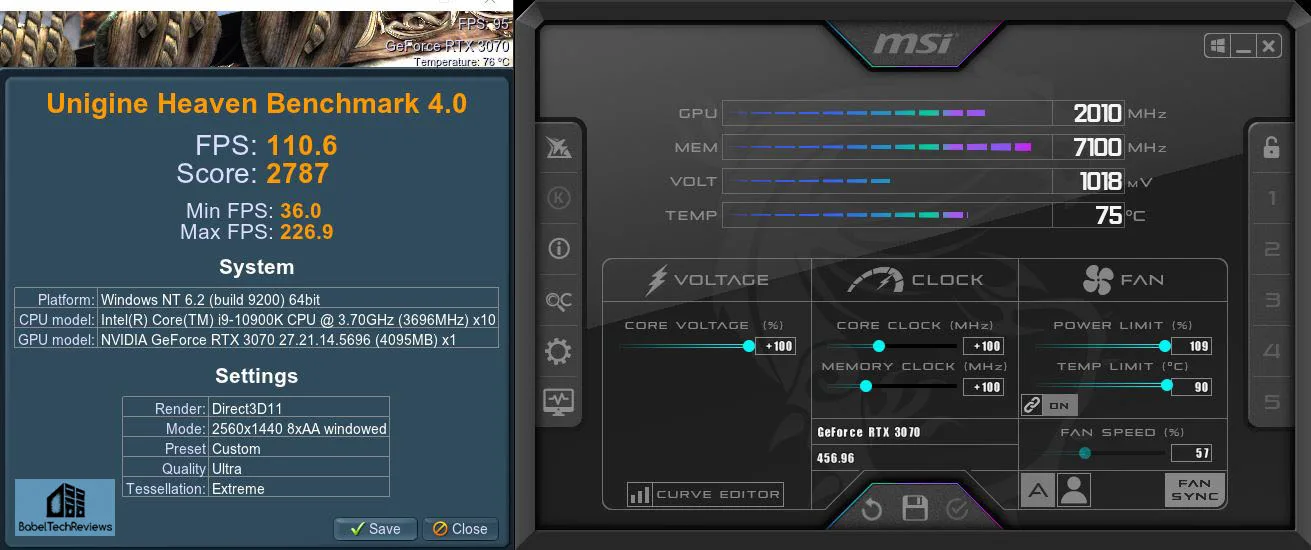Screen dimensions: 1311x550
Task: Click the BabelTechReviews logo
Action: [65, 508]
